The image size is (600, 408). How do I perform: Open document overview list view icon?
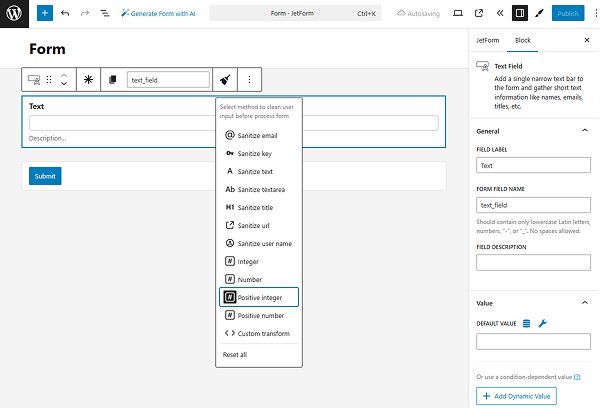click(105, 14)
